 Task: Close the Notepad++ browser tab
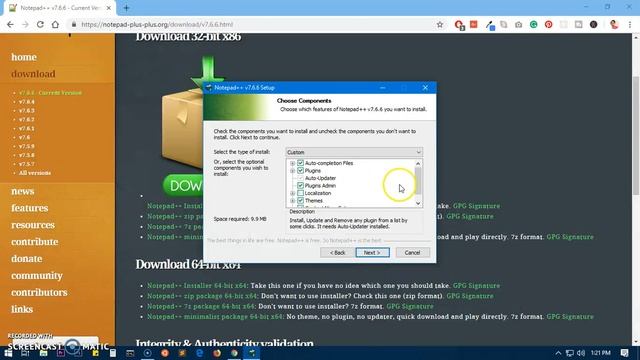click(109, 8)
